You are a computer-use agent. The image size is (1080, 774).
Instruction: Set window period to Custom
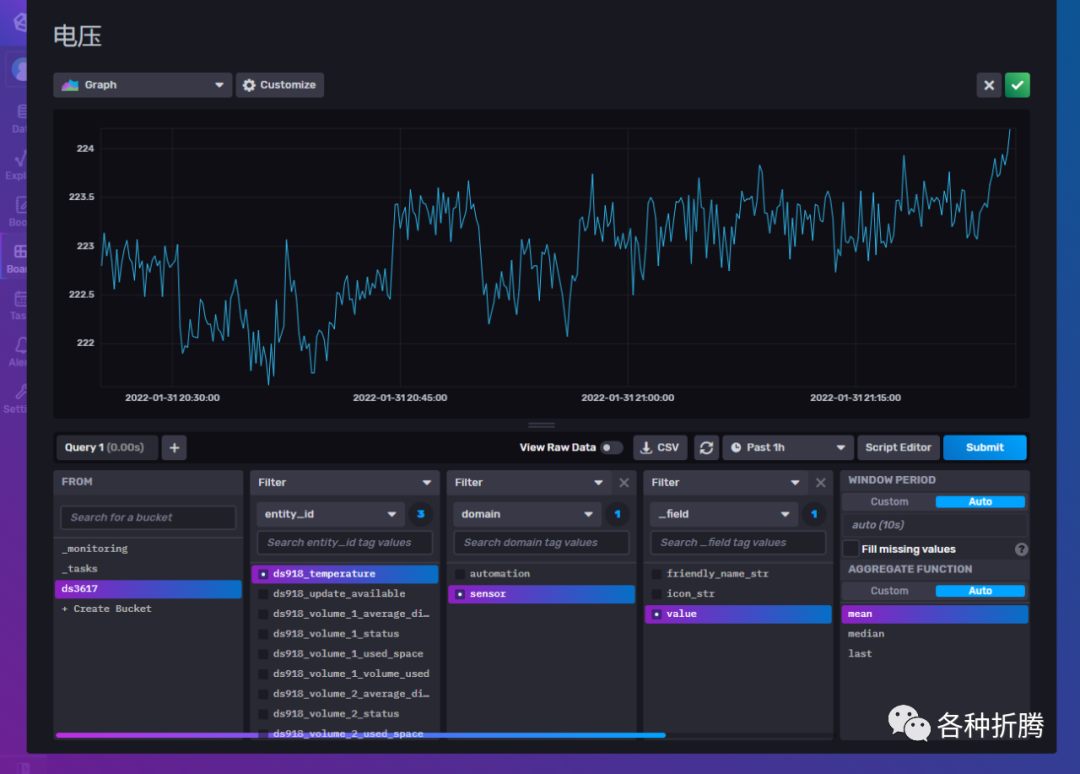pyautogui.click(x=889, y=502)
